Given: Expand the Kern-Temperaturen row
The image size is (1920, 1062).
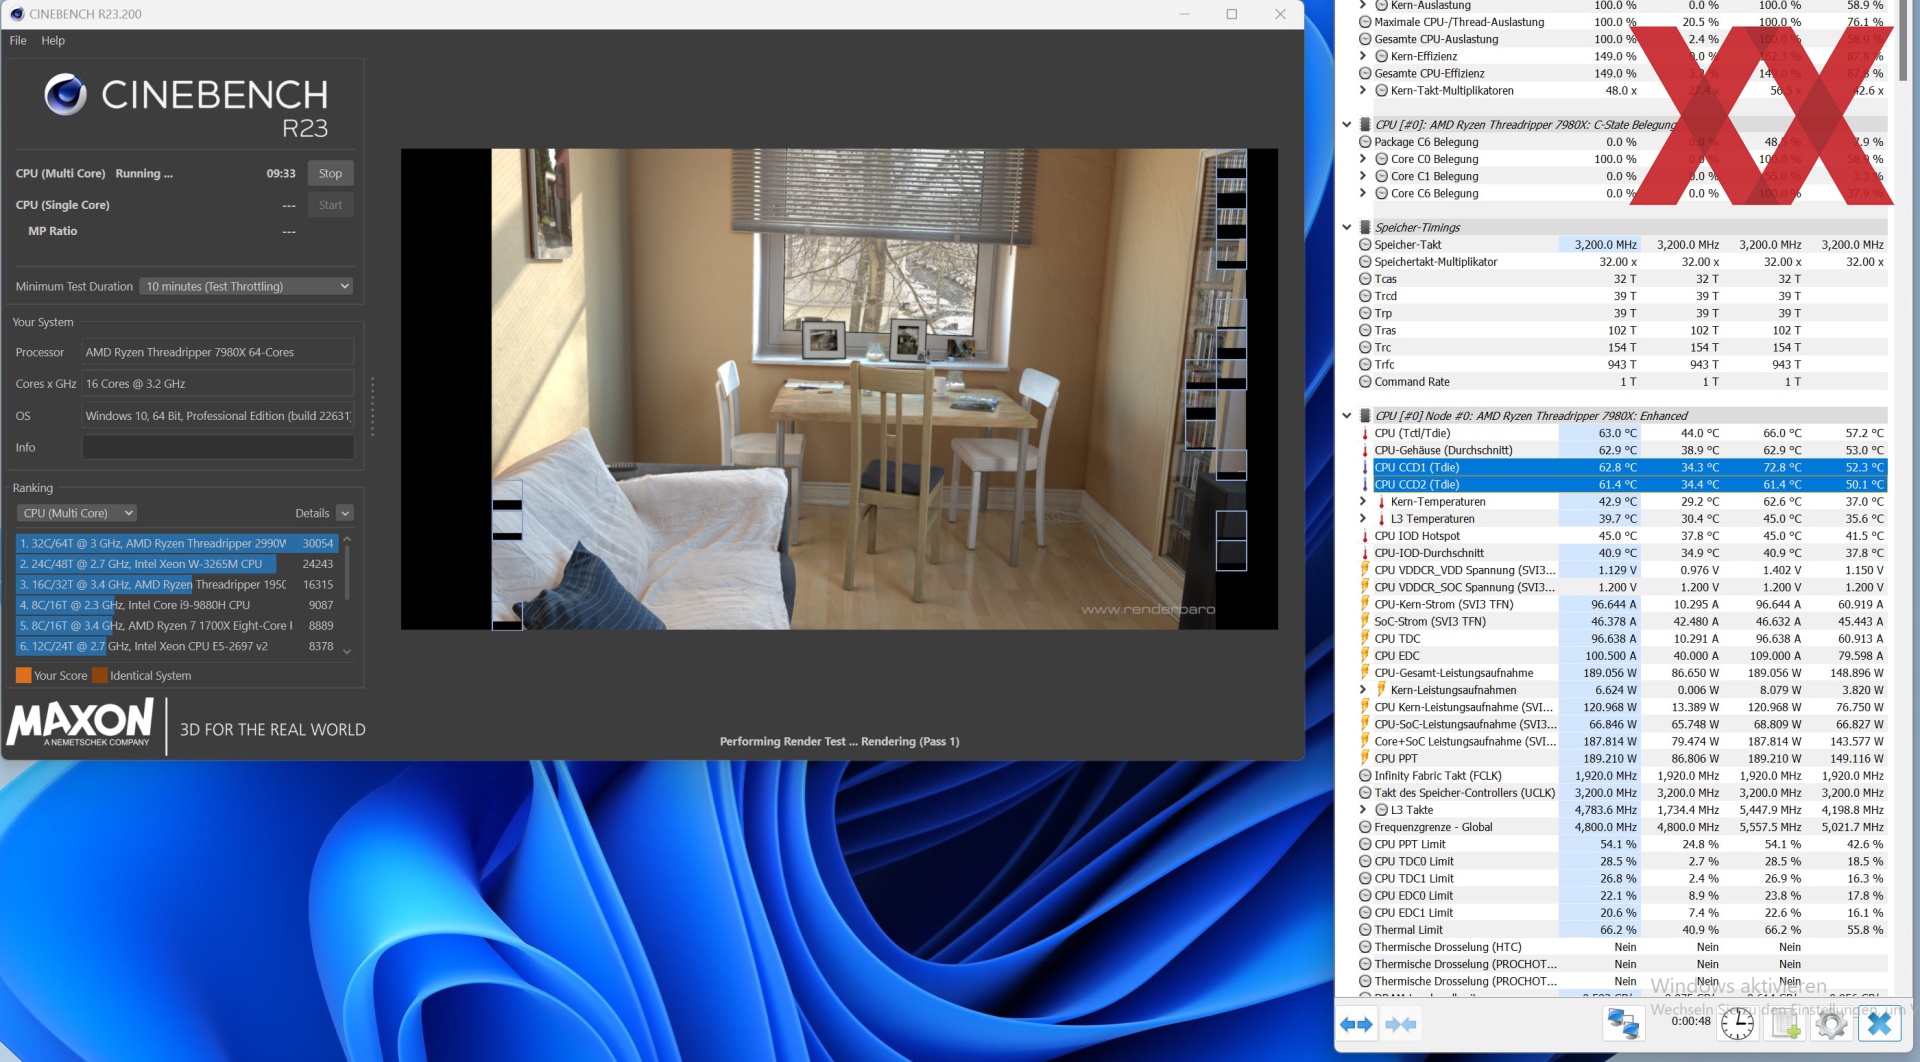Looking at the screenshot, I should (1363, 502).
